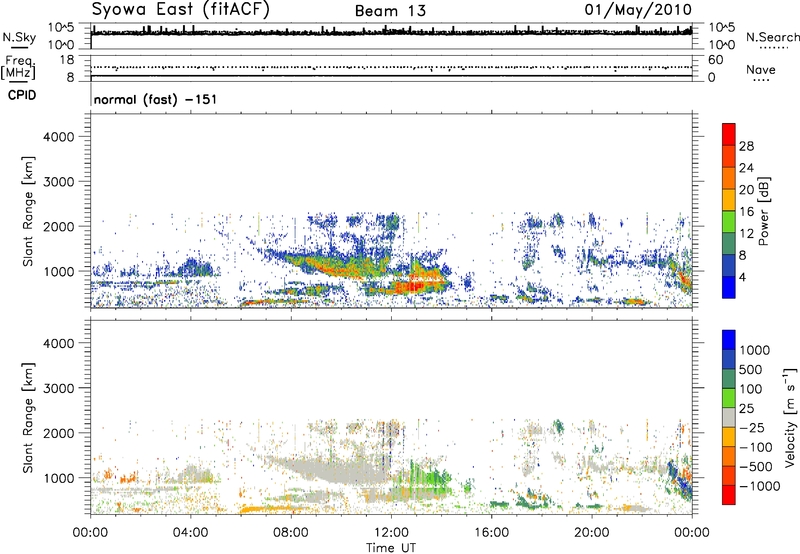Click the bright green 25-100 velocity swatch
The width and height of the screenshot is (800, 554).
pyautogui.click(x=729, y=397)
